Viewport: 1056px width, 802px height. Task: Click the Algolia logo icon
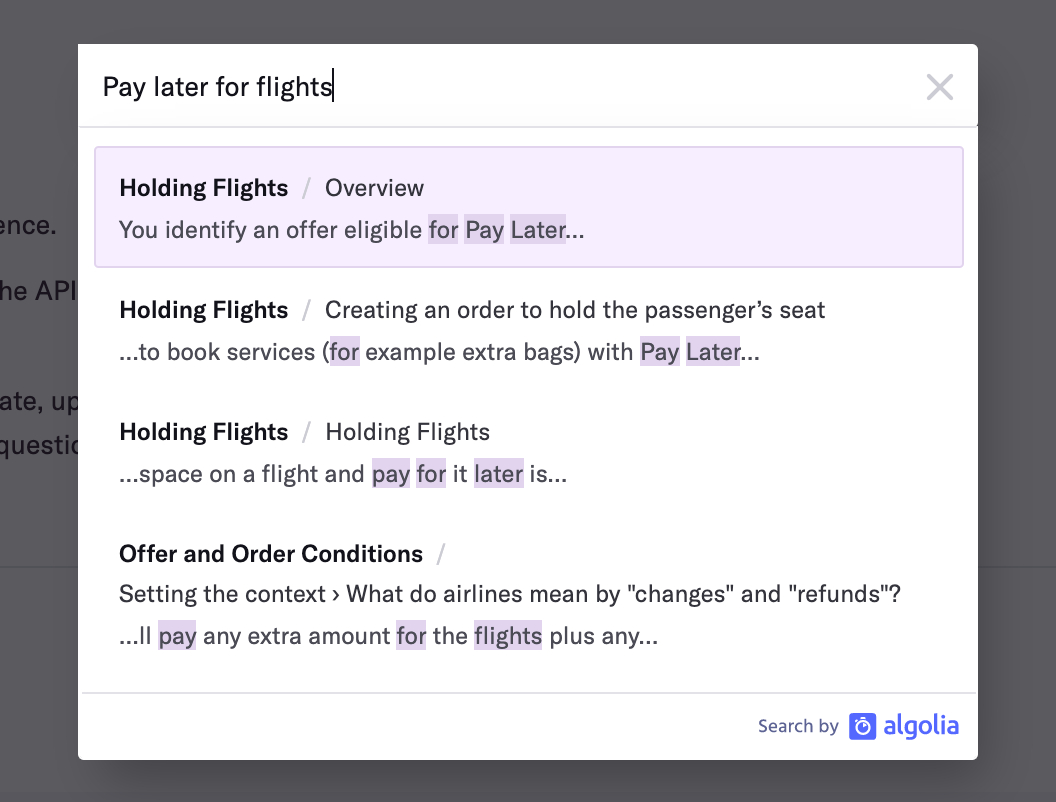862,726
